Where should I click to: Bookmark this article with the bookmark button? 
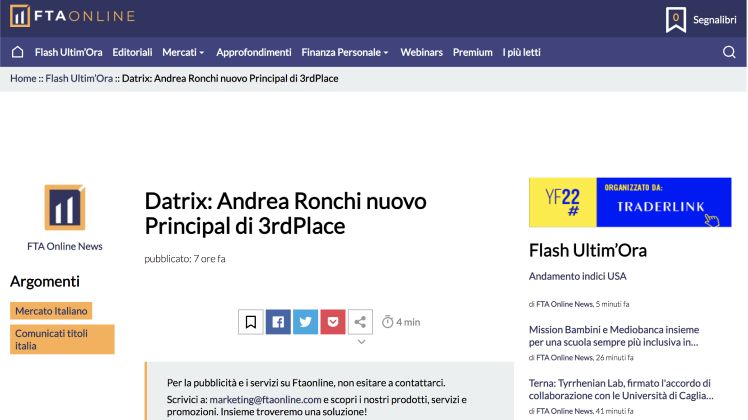click(x=250, y=322)
